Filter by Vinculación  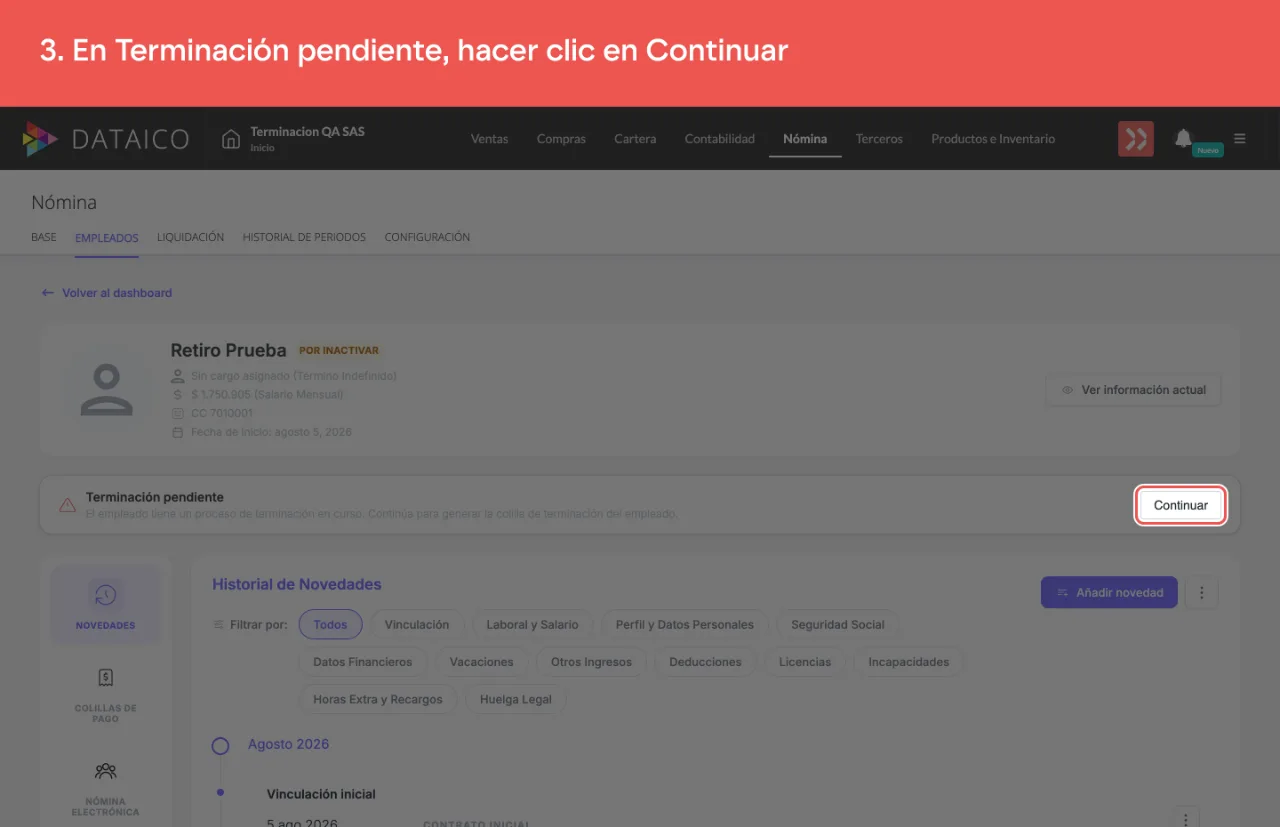pyautogui.click(x=417, y=624)
